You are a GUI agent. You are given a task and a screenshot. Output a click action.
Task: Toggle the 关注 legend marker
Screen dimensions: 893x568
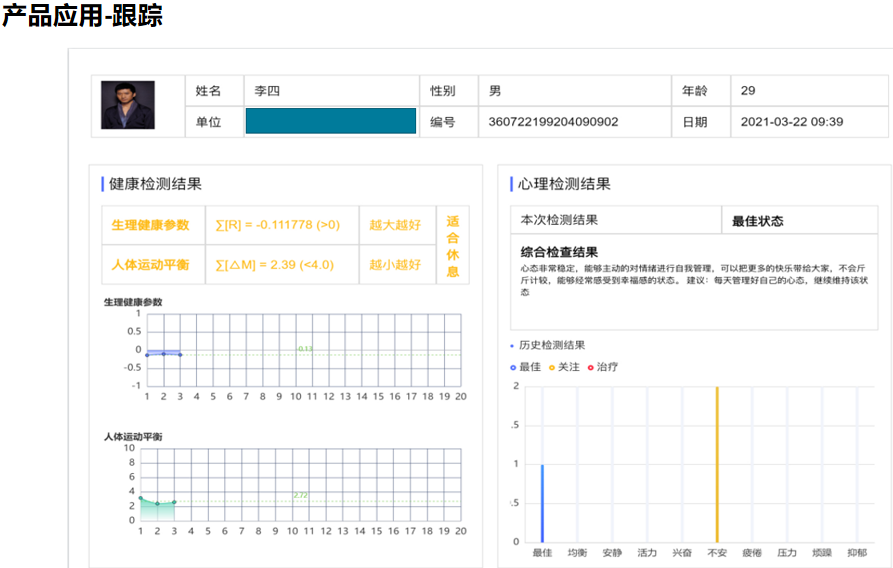pos(552,367)
